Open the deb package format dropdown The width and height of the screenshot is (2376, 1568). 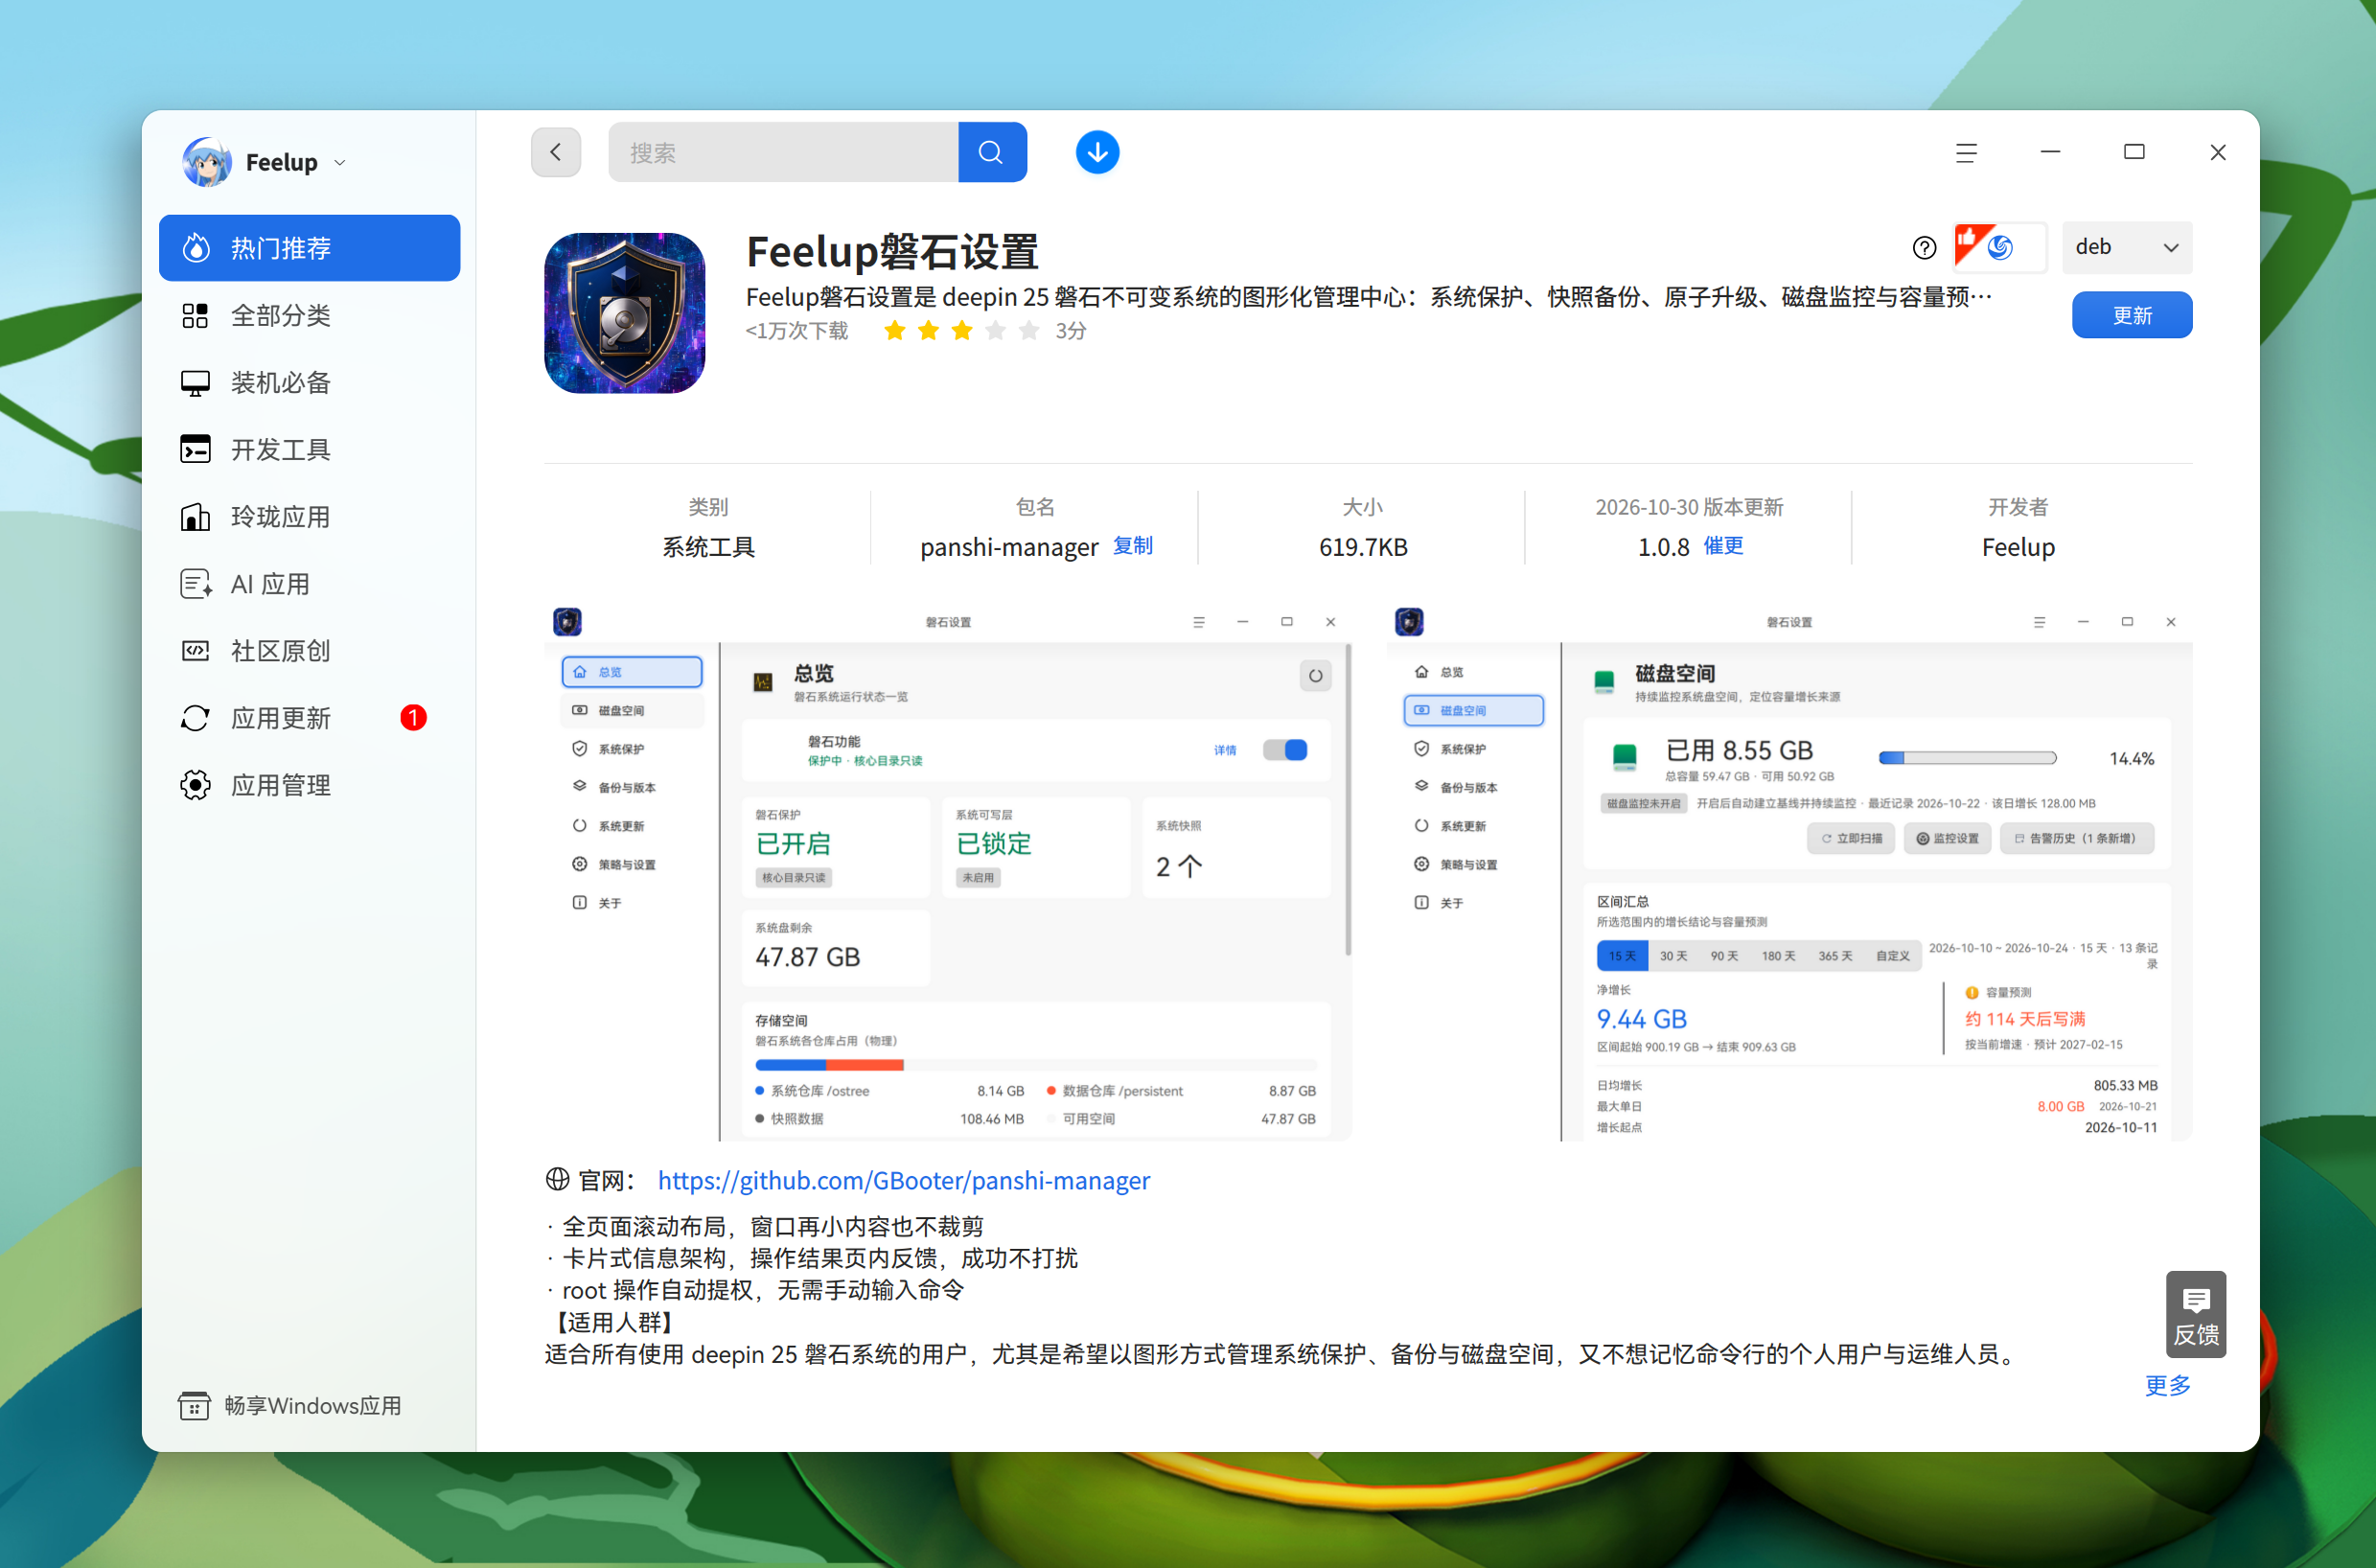tap(2127, 247)
